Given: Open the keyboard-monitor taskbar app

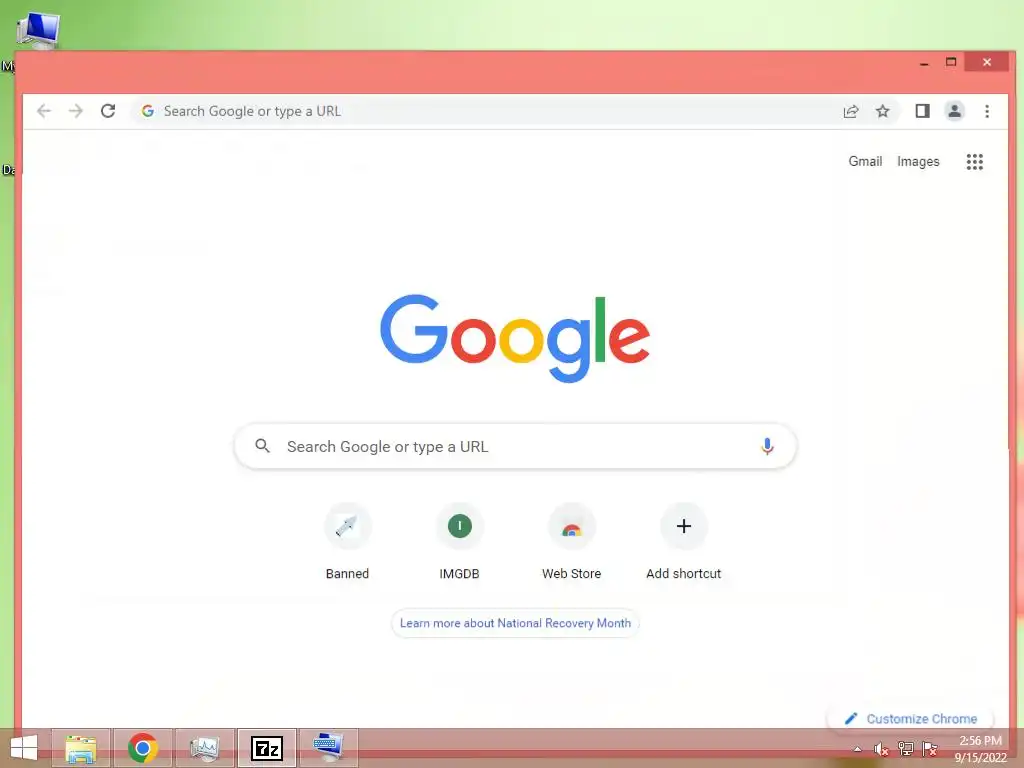Looking at the screenshot, I should tap(328, 748).
